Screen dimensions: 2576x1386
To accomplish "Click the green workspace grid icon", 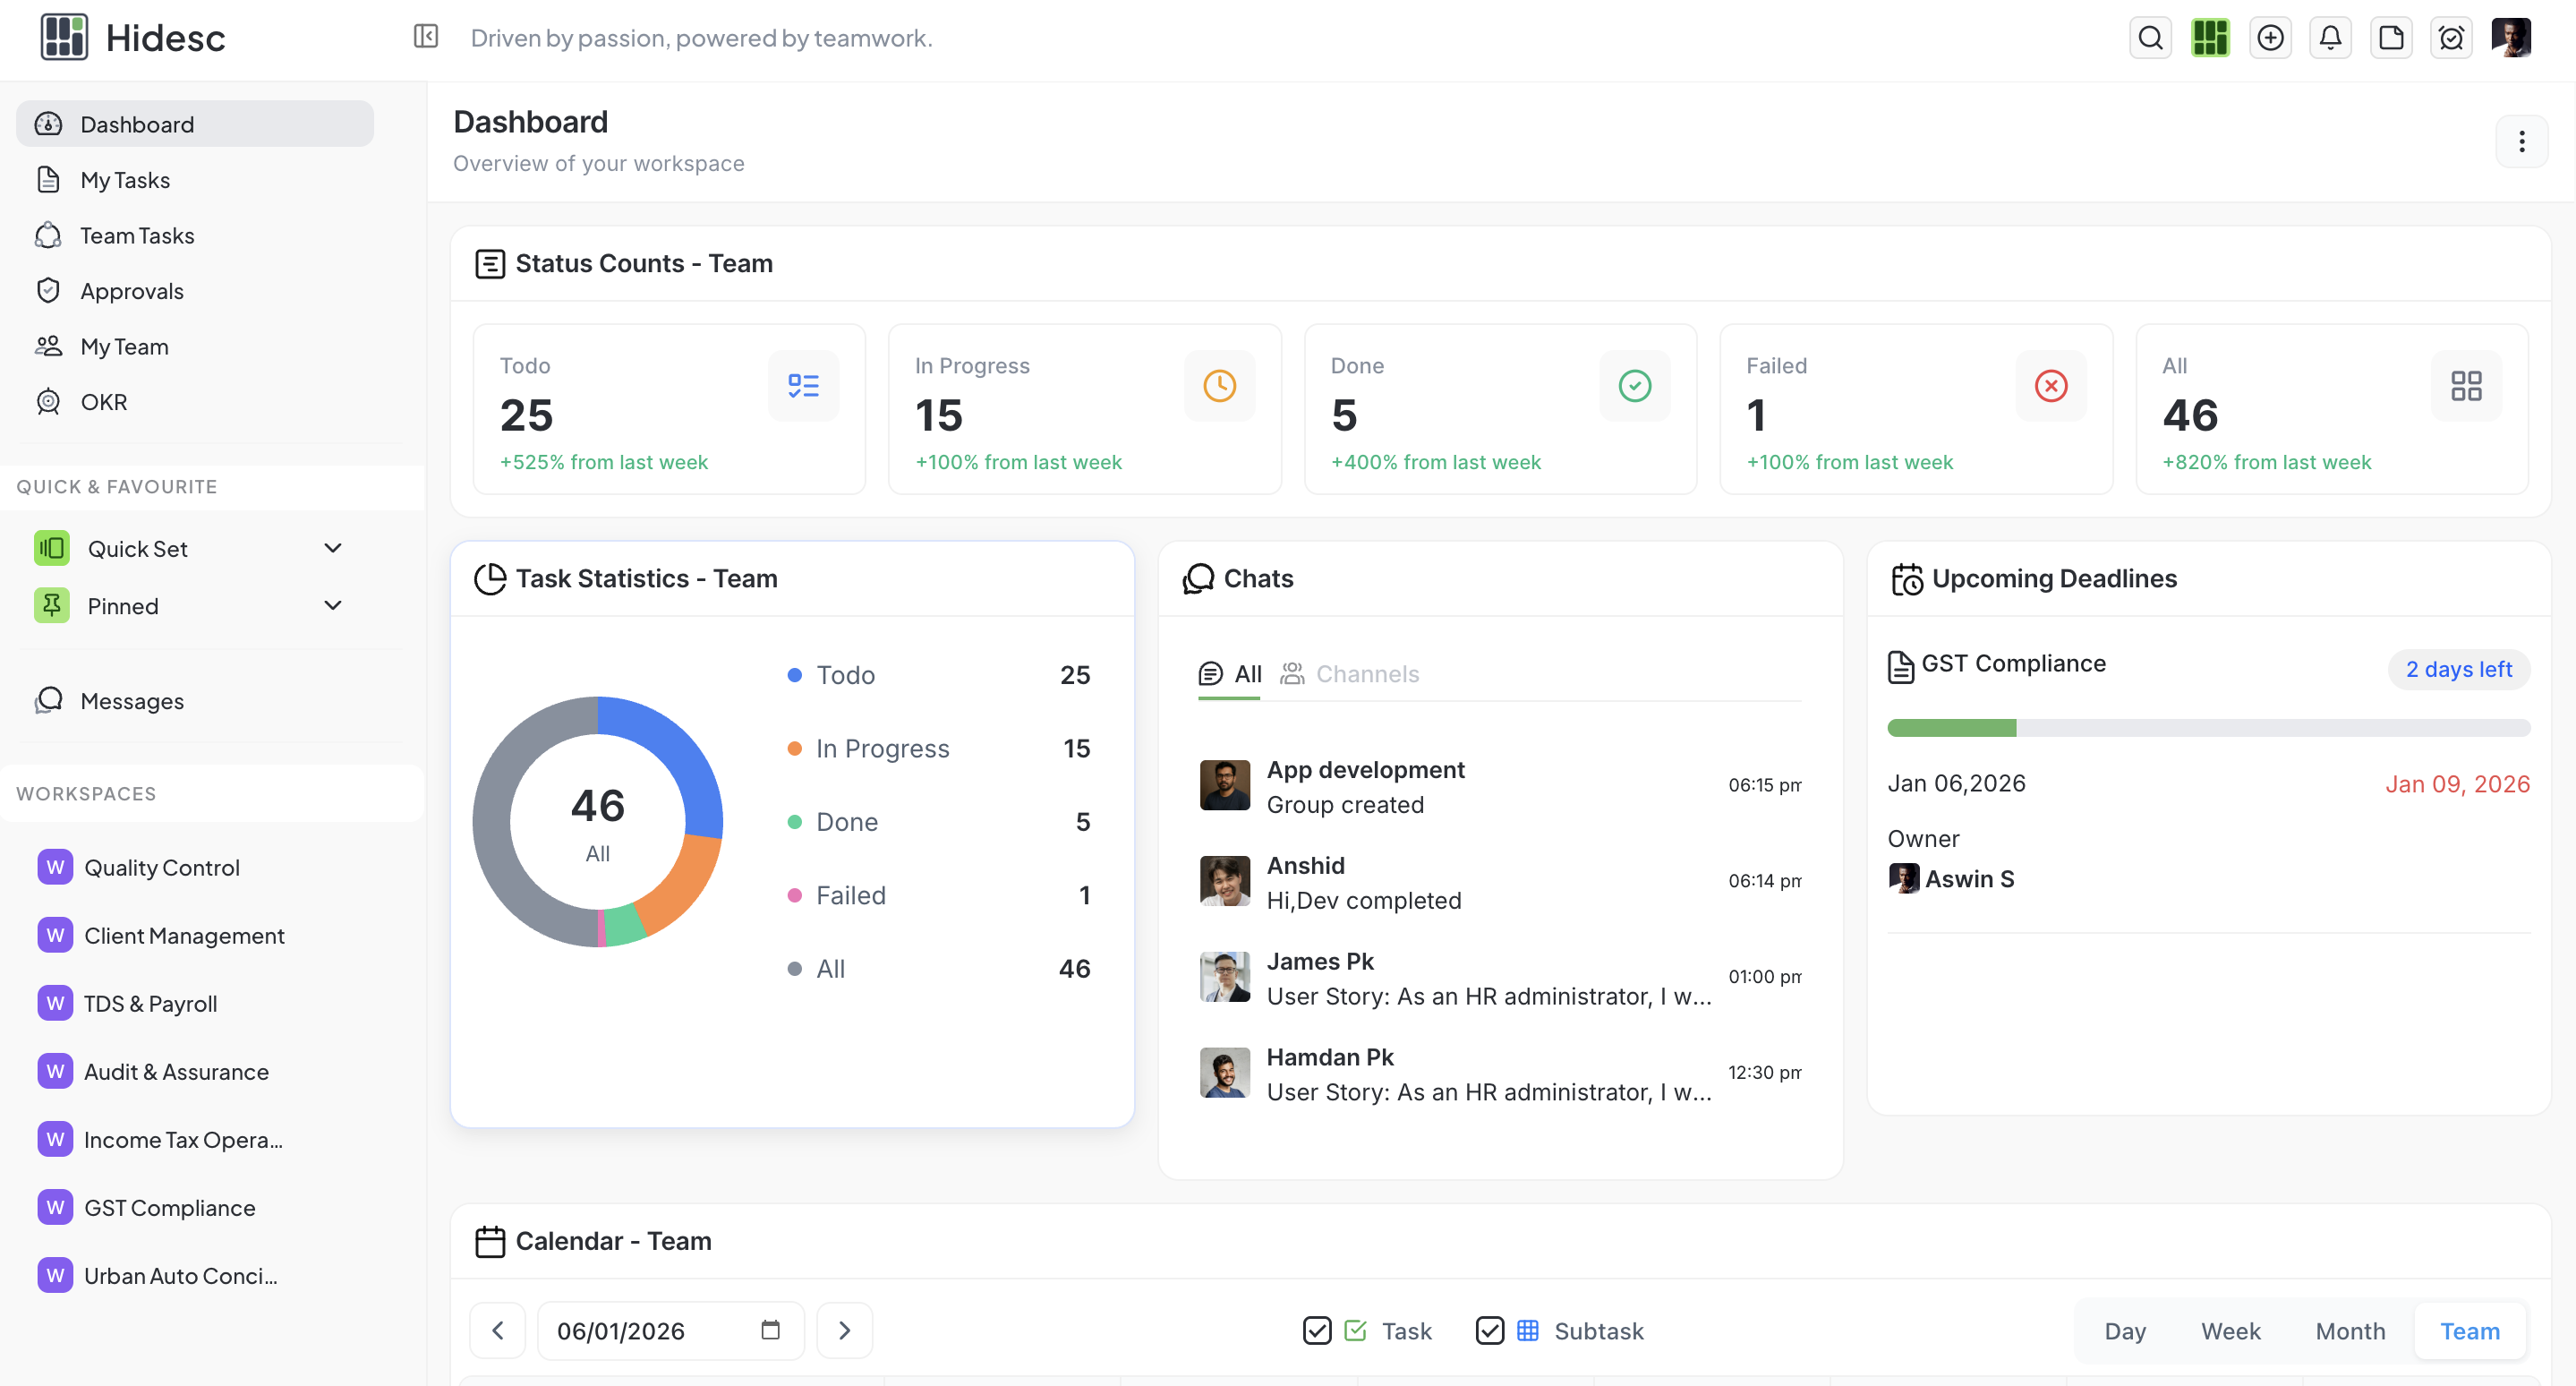I will (2210, 37).
